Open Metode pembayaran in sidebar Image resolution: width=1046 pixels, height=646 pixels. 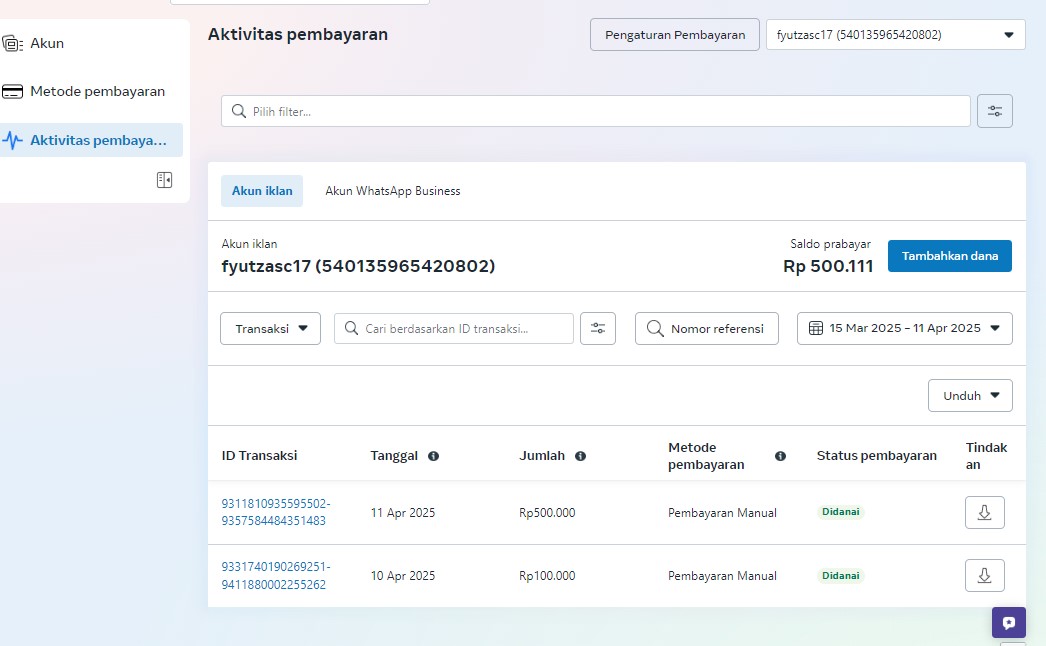pyautogui.click(x=96, y=92)
